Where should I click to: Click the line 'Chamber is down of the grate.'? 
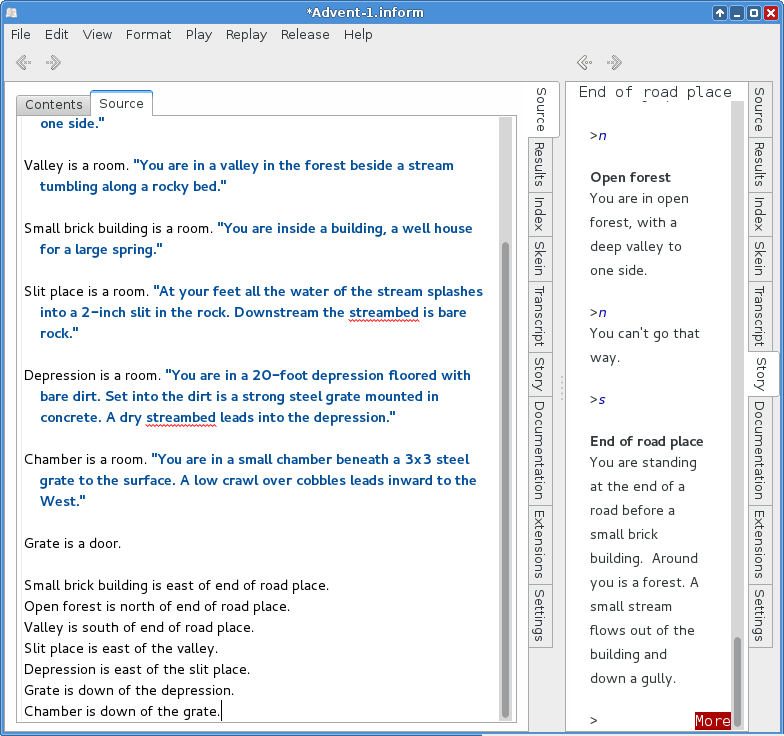coord(122,712)
